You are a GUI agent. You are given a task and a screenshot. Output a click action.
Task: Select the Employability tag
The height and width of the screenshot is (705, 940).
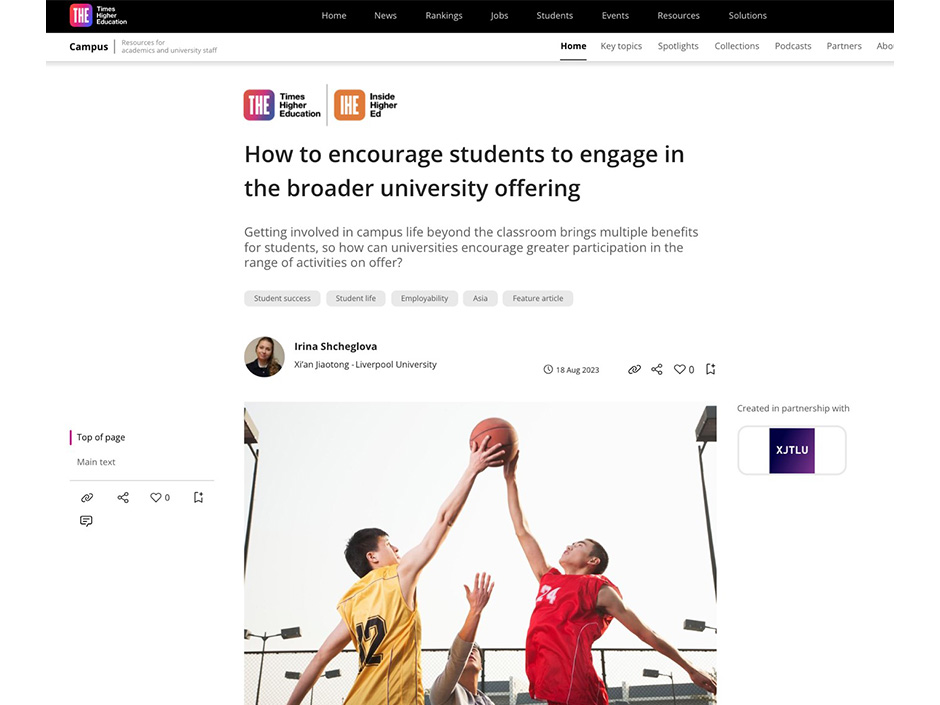click(424, 299)
